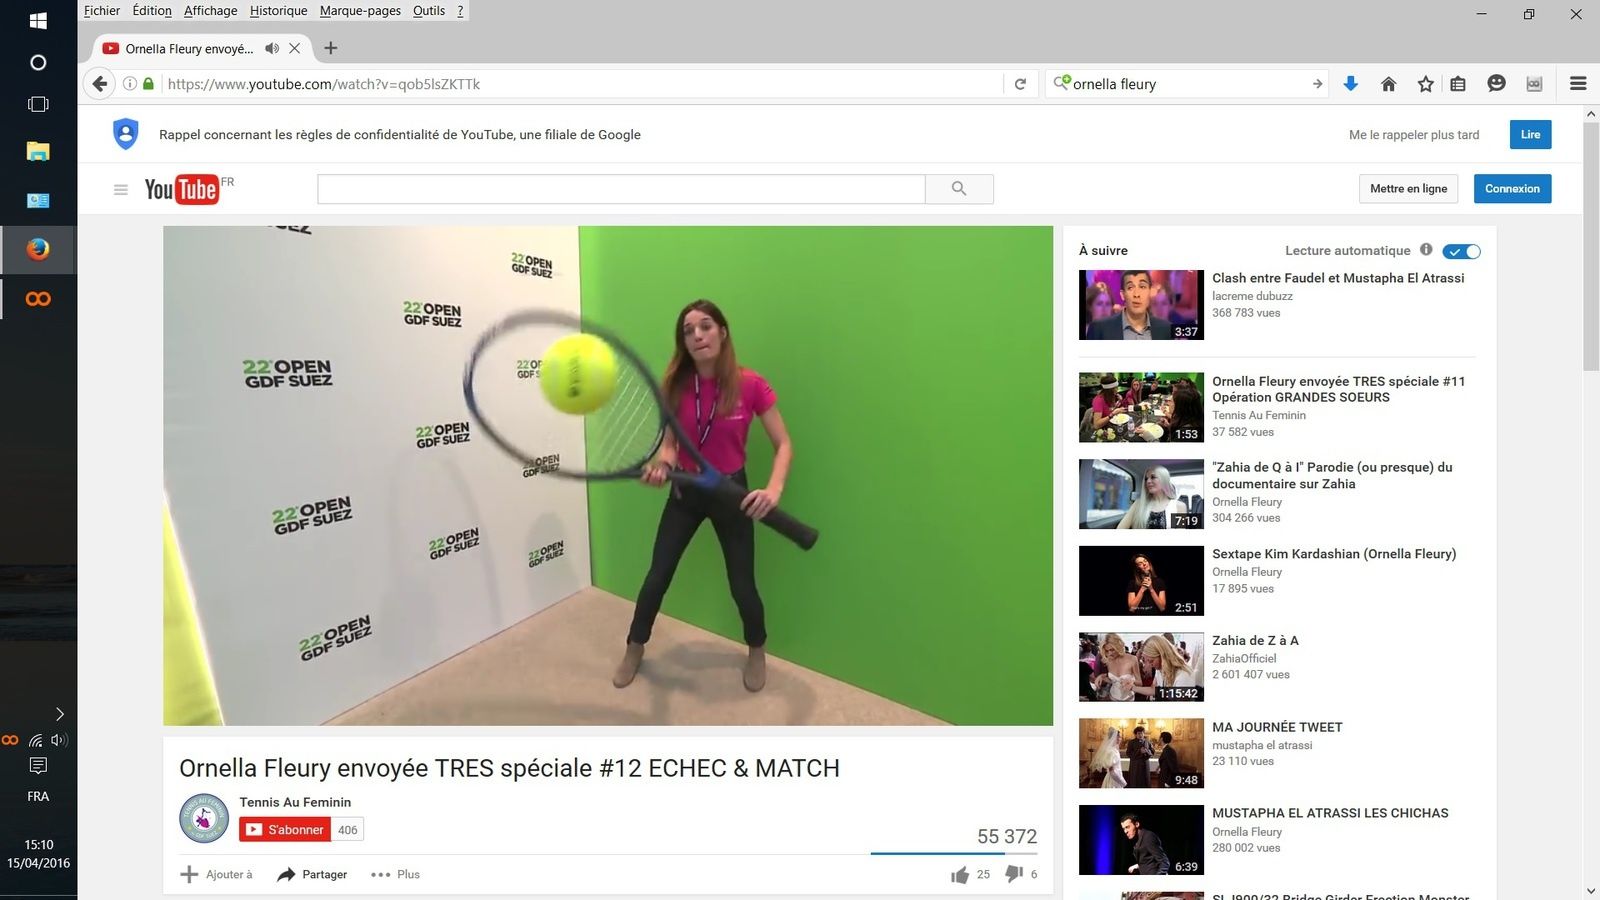Open the Firefox hamburger menu

1578,84
